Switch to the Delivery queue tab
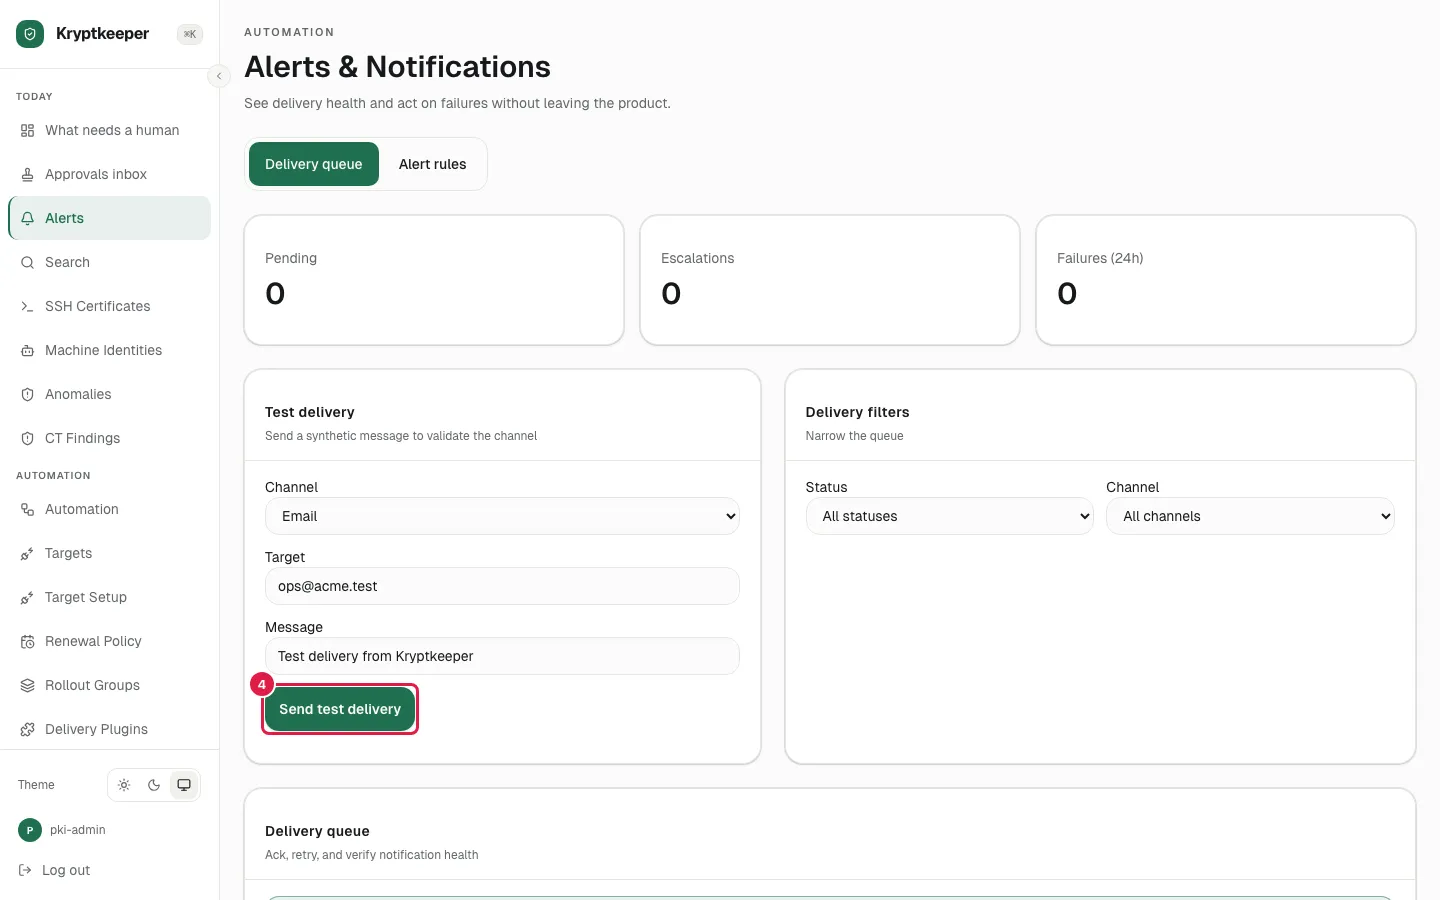The image size is (1440, 900). coord(314,164)
